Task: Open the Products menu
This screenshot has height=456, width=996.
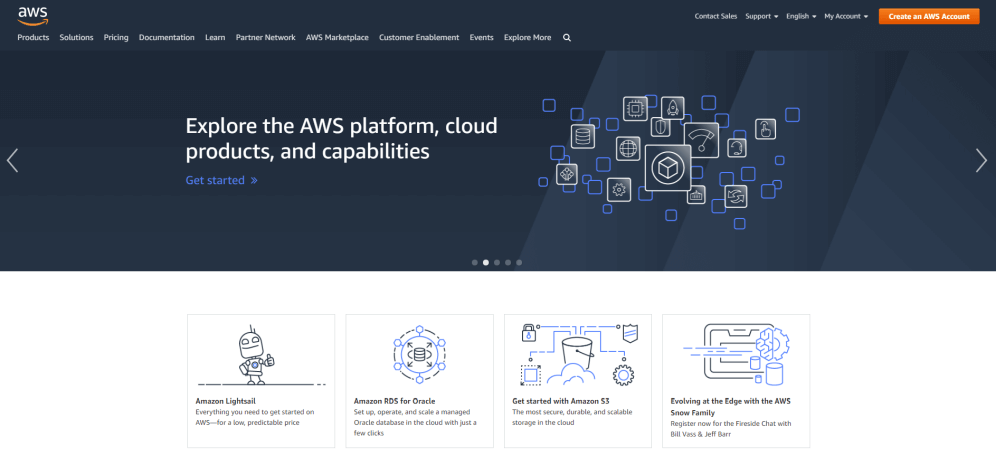Action: click(x=33, y=37)
